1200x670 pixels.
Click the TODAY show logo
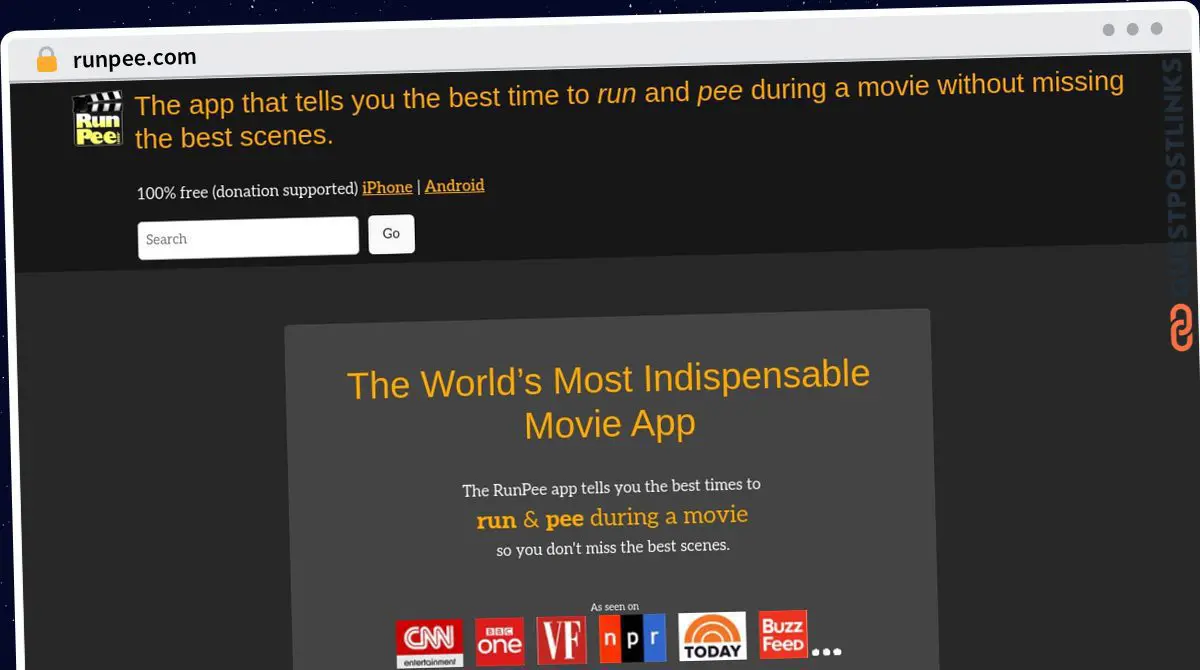click(x=712, y=636)
